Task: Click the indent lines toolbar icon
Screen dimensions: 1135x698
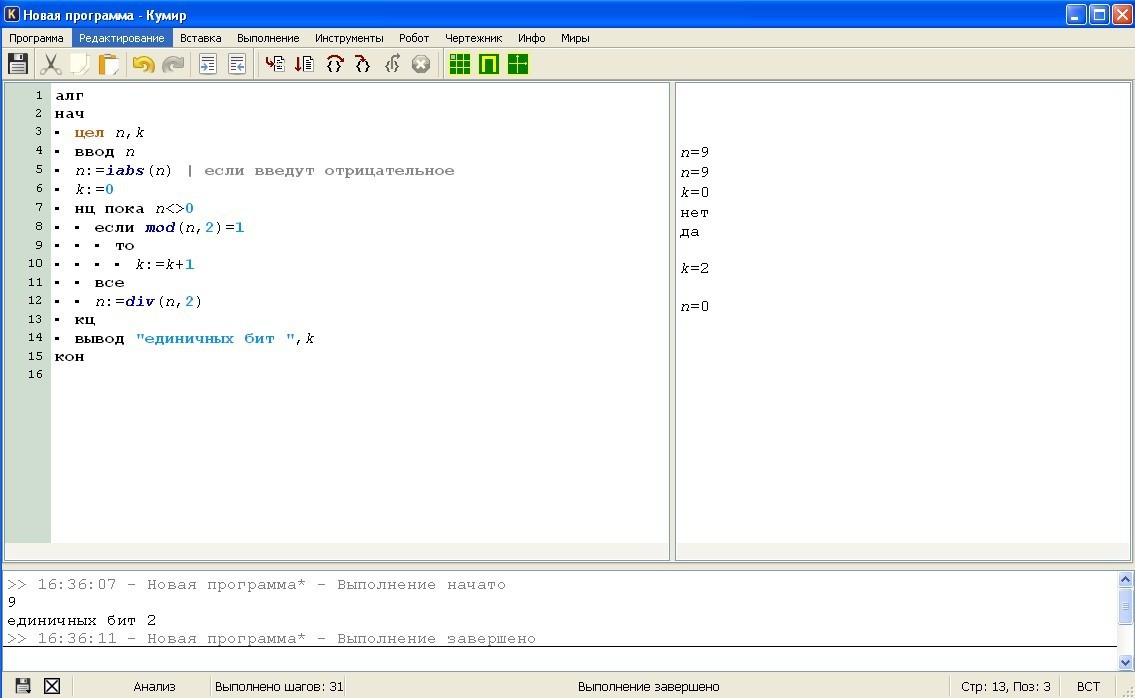Action: [207, 64]
